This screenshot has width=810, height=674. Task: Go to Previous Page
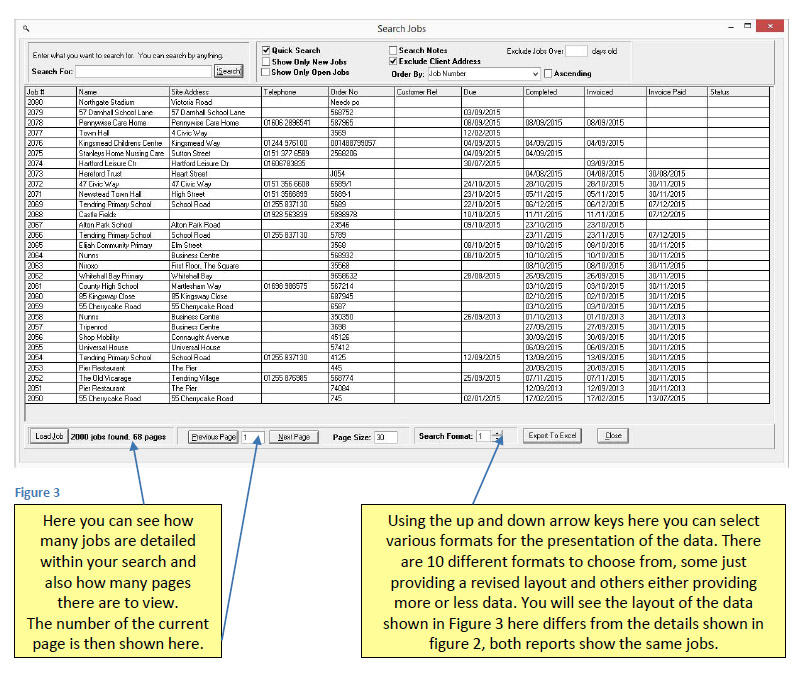click(213, 437)
